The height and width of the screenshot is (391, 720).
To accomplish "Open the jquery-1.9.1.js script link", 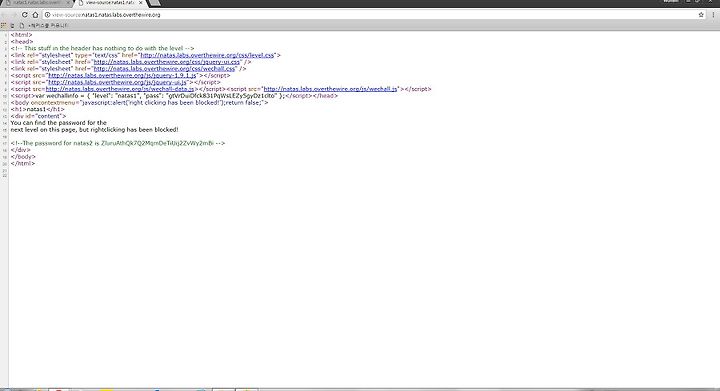I will [122, 75].
